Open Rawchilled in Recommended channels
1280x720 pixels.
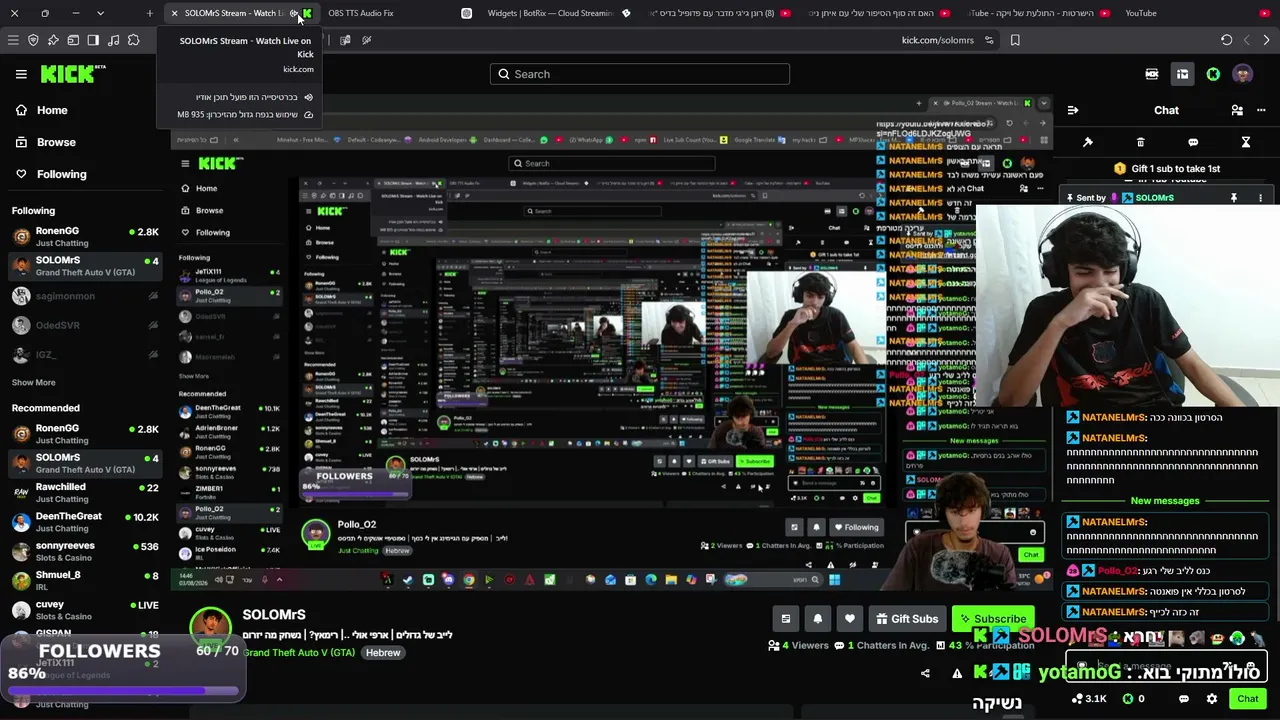(85, 492)
